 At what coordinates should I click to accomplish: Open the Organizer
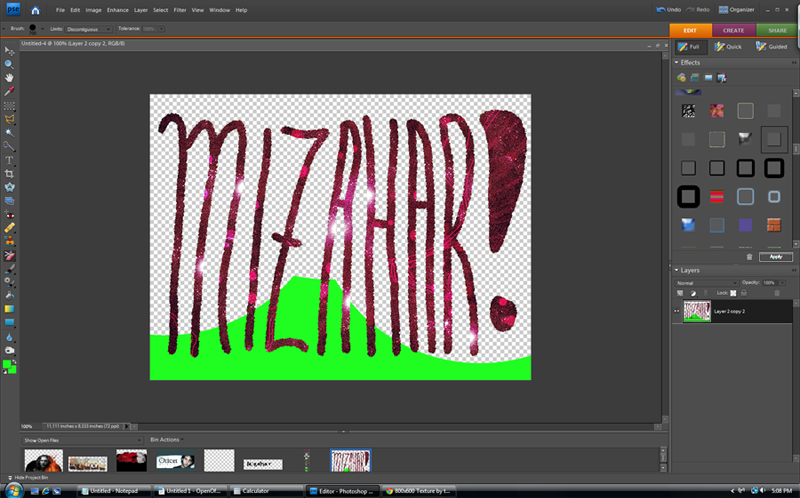(x=737, y=10)
